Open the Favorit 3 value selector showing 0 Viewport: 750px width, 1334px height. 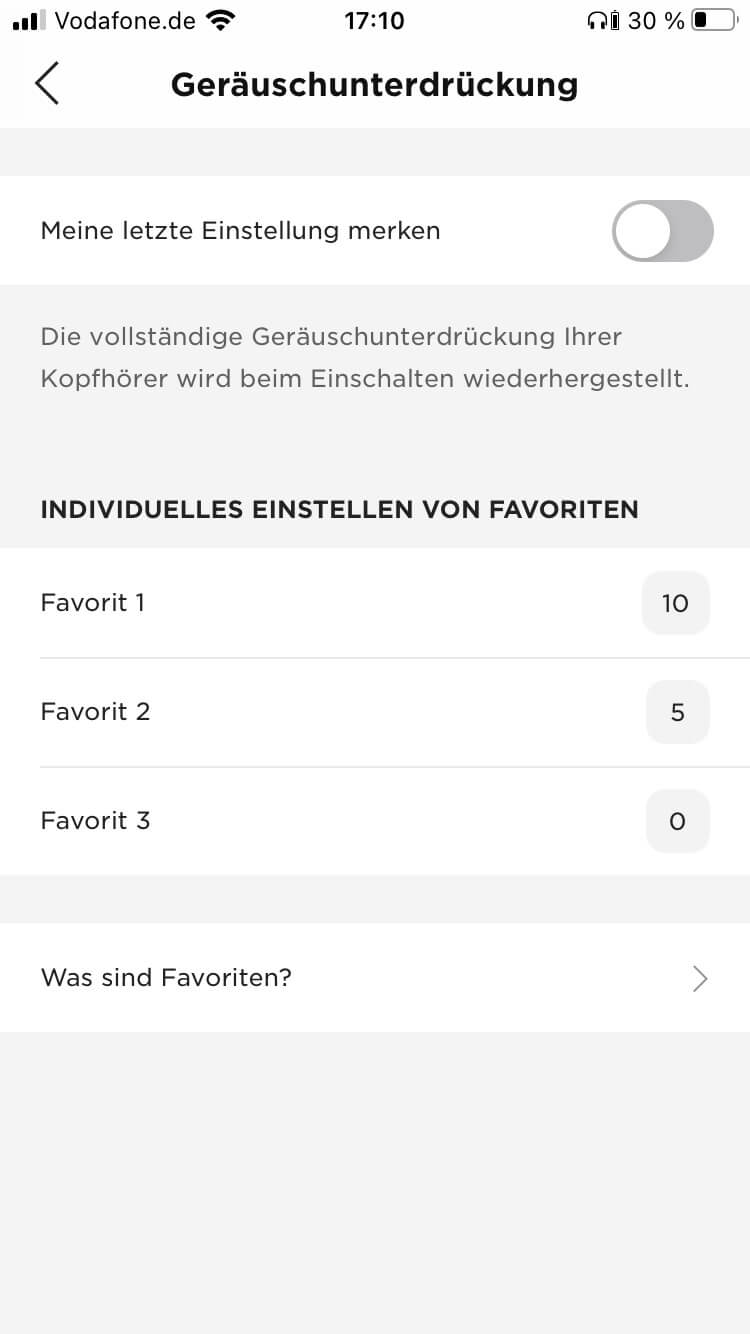(x=677, y=821)
